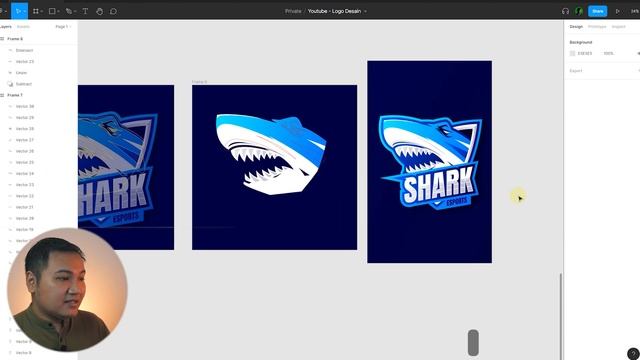Click the user avatar in the toolbar
Image resolution: width=640 pixels, height=360 pixels.
tap(579, 11)
